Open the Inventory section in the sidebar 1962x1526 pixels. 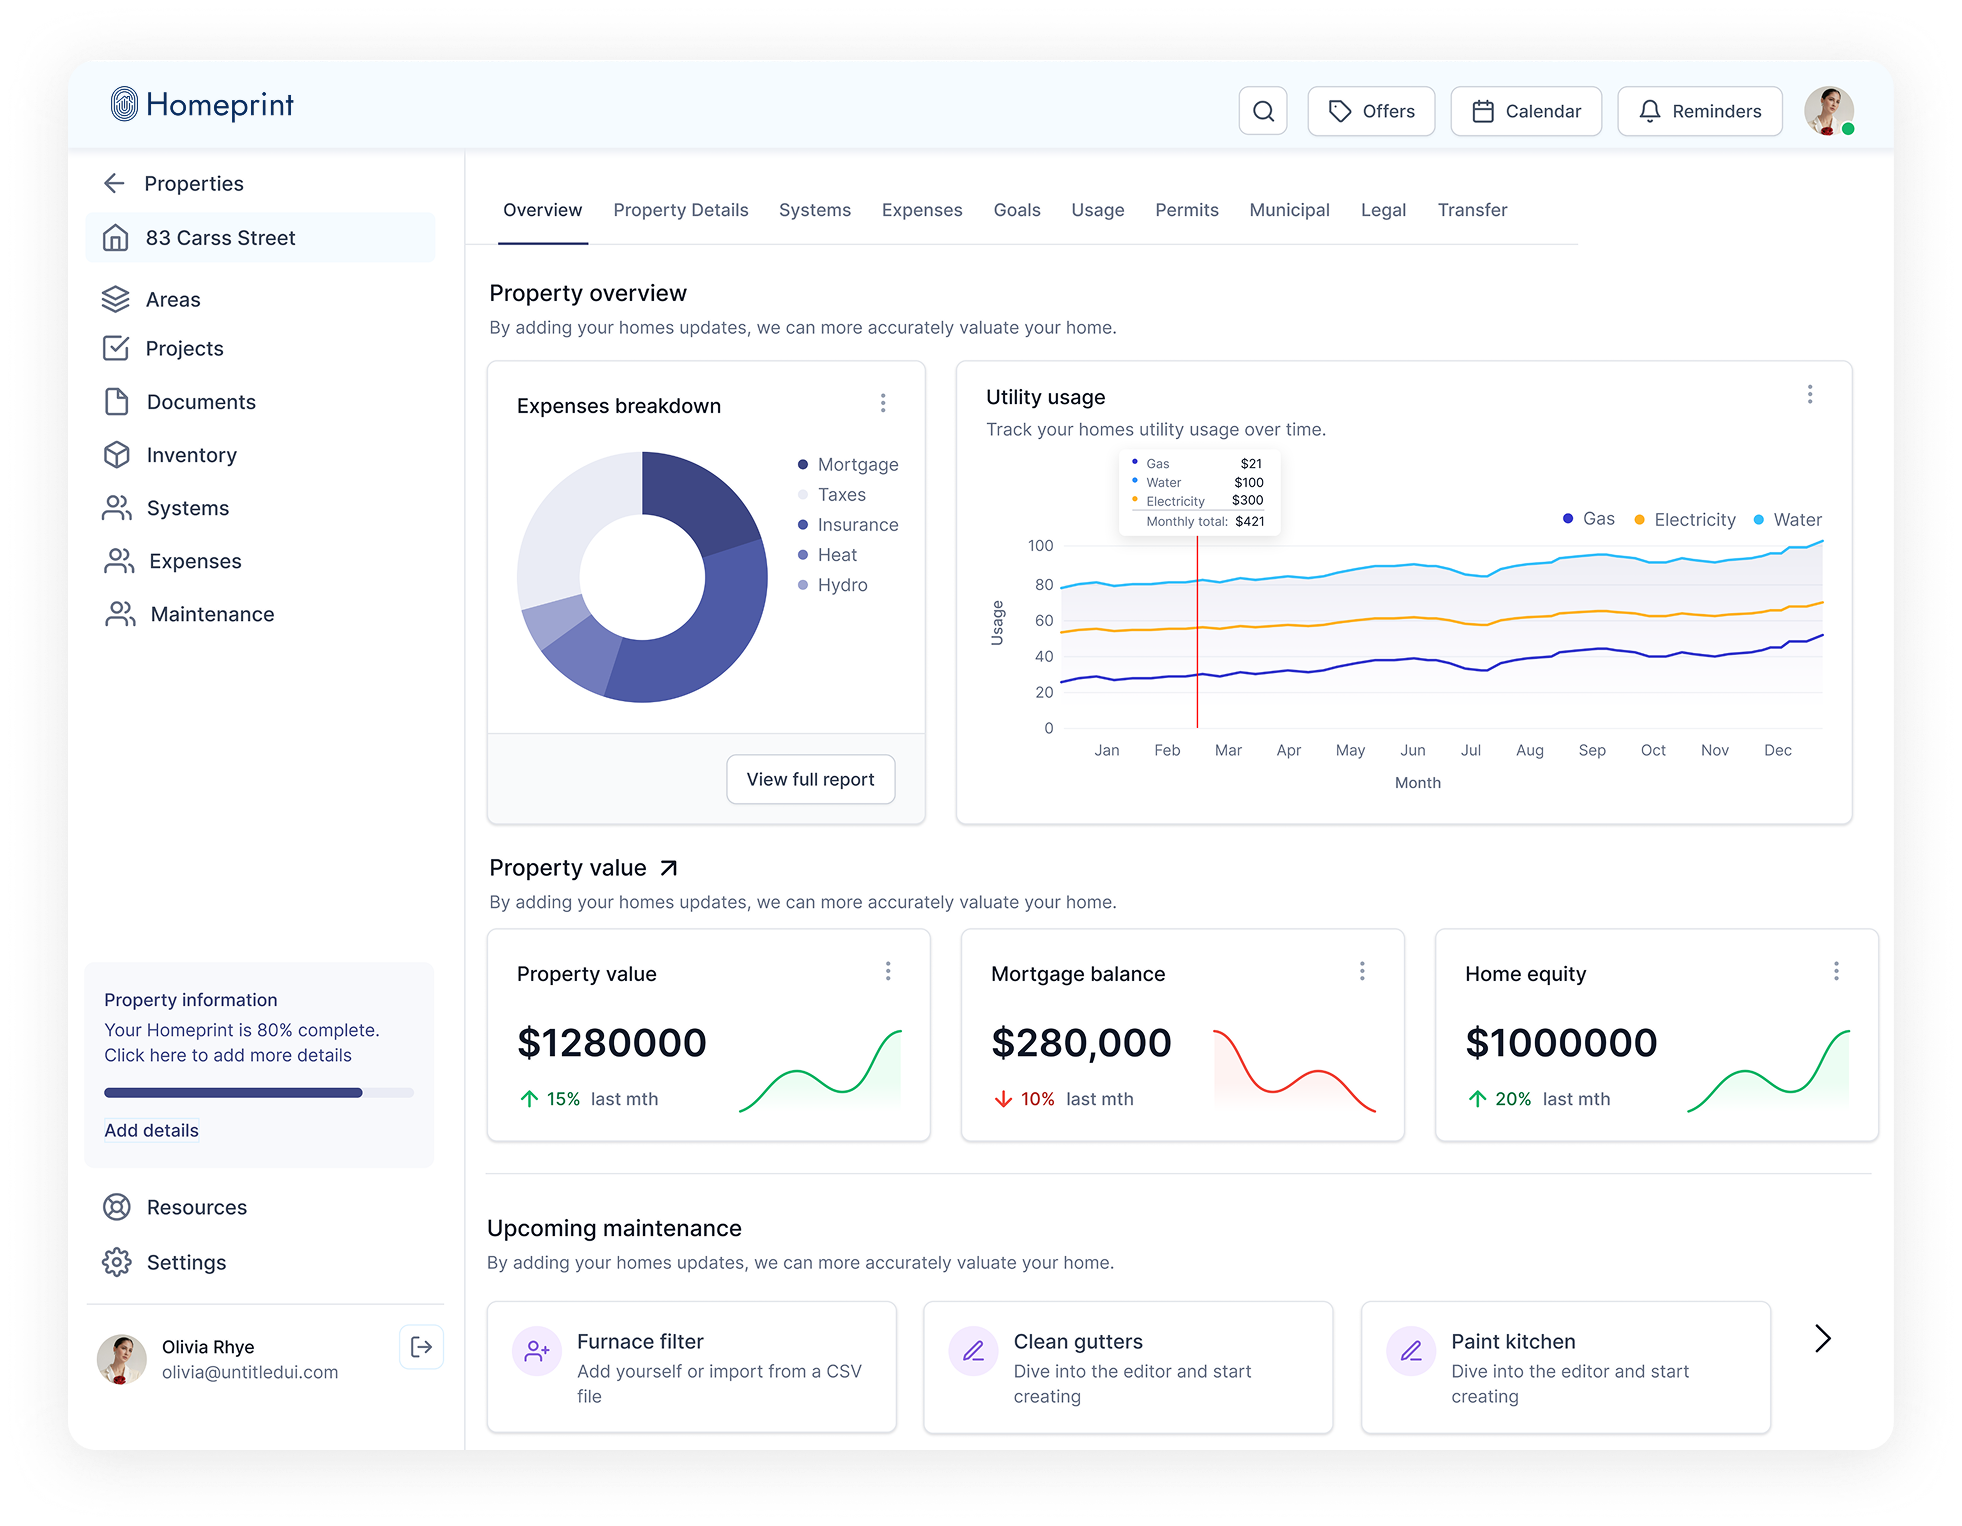point(117,455)
